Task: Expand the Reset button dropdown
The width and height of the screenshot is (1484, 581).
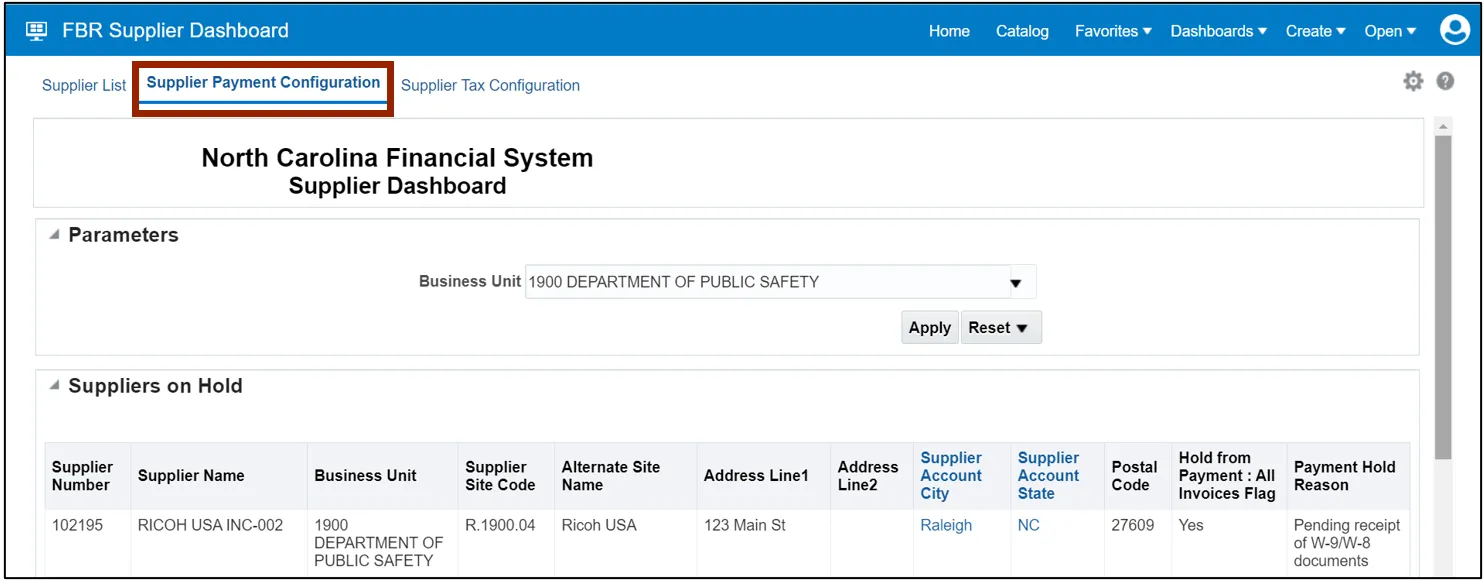Action: (1000, 328)
